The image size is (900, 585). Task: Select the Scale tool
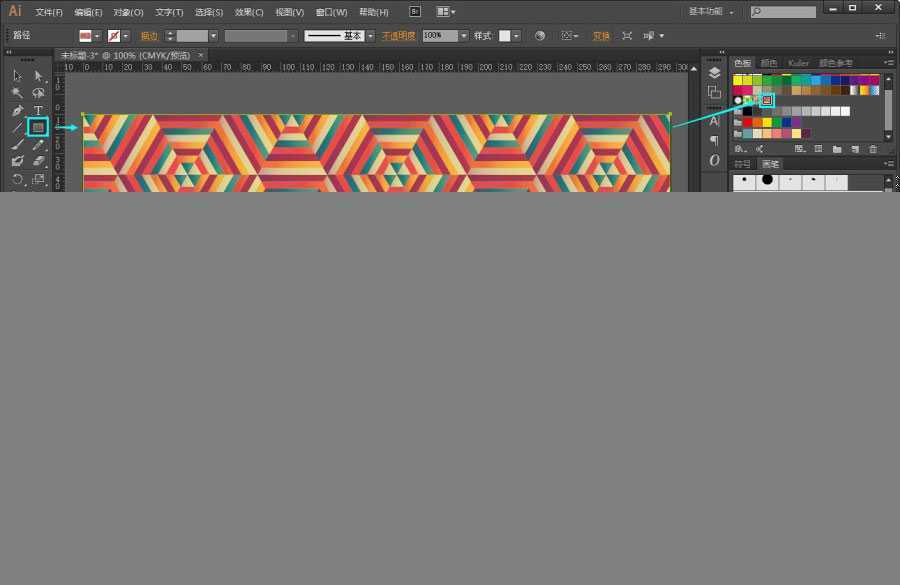[x=38, y=179]
